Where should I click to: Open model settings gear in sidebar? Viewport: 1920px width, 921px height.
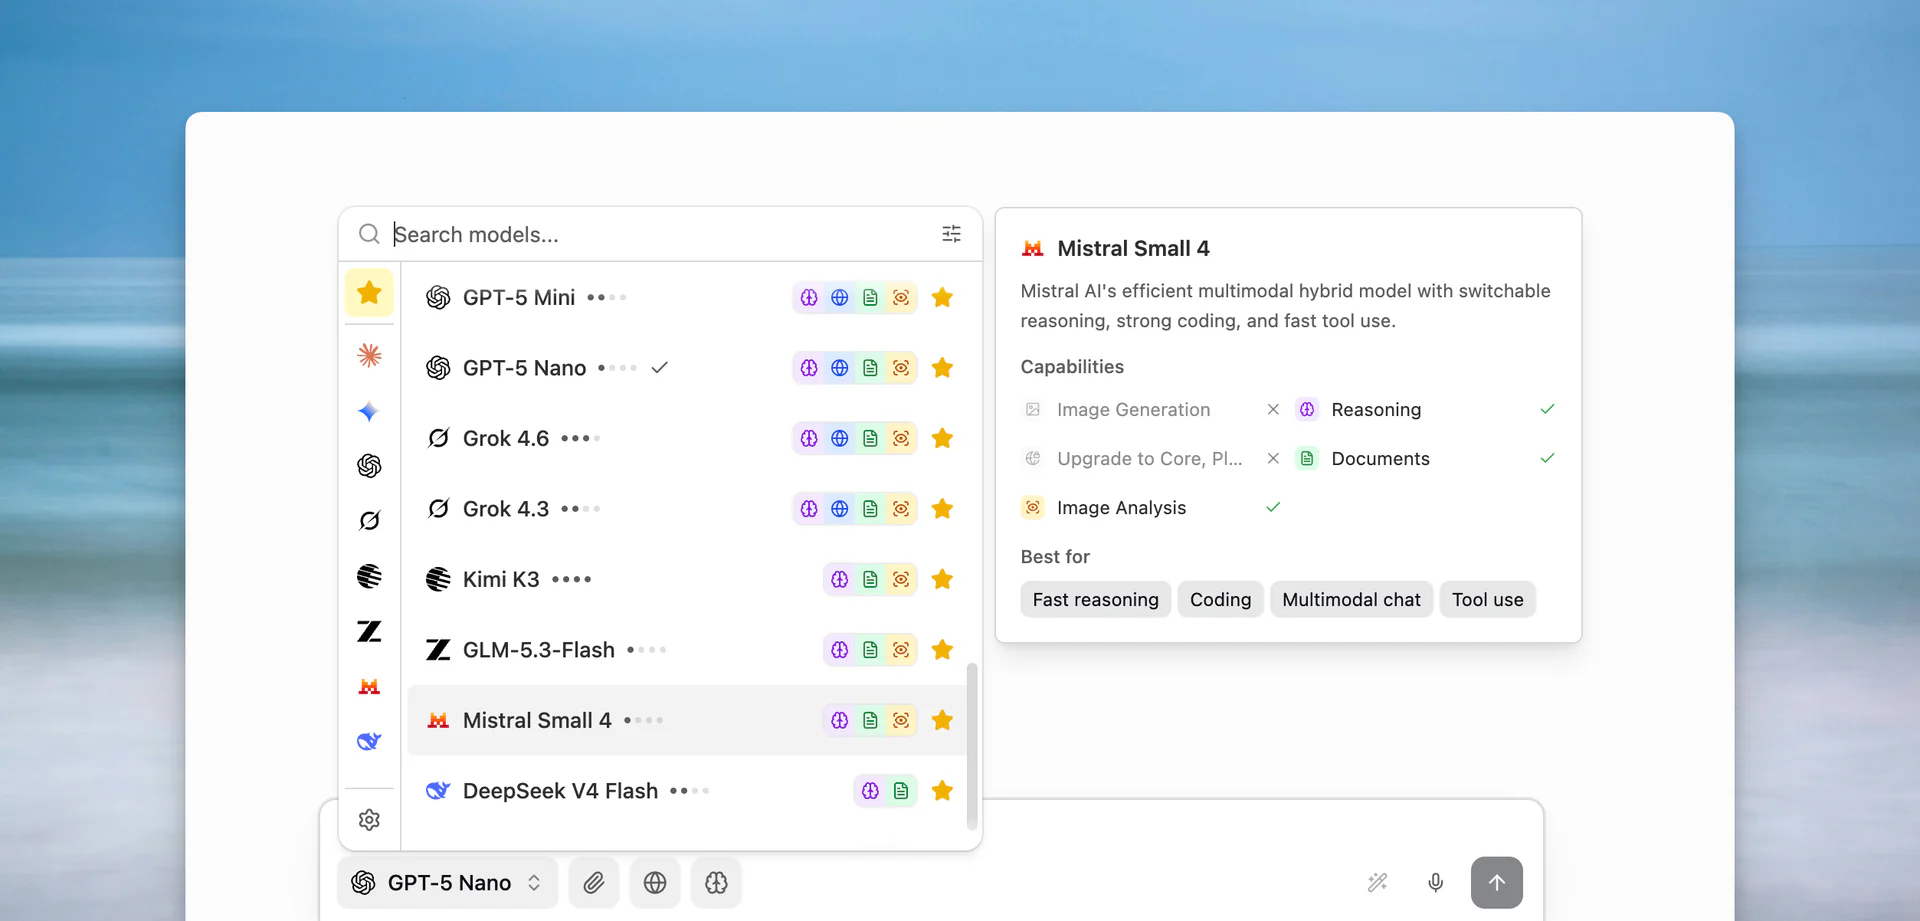[x=369, y=820]
